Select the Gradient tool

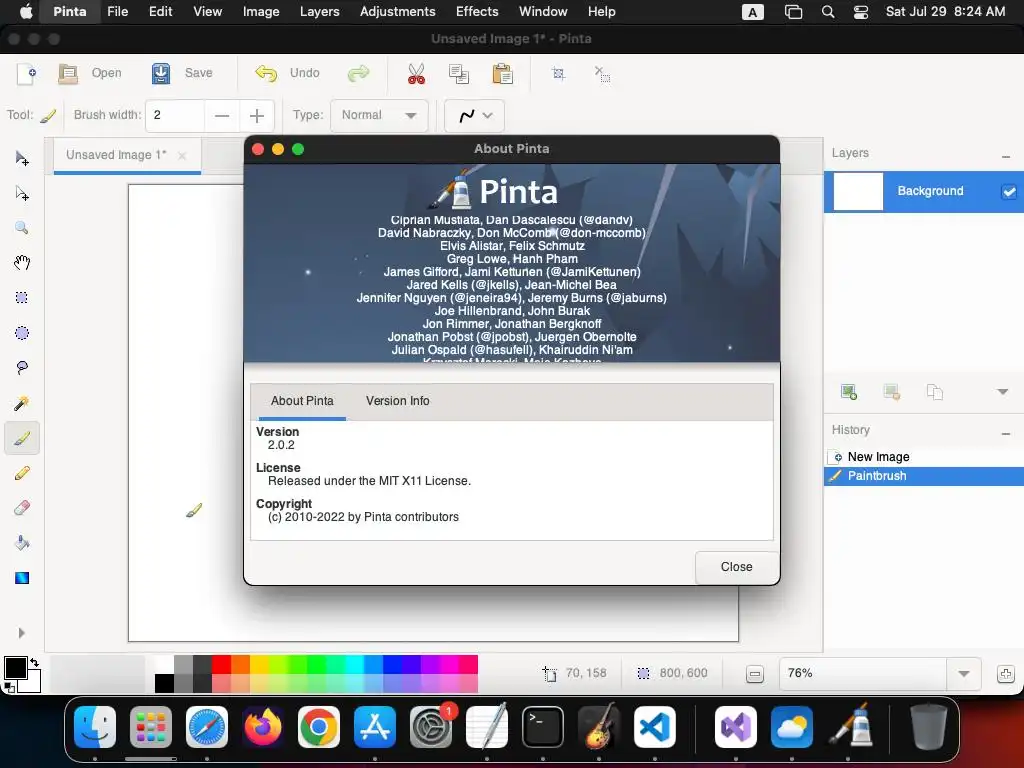click(22, 578)
